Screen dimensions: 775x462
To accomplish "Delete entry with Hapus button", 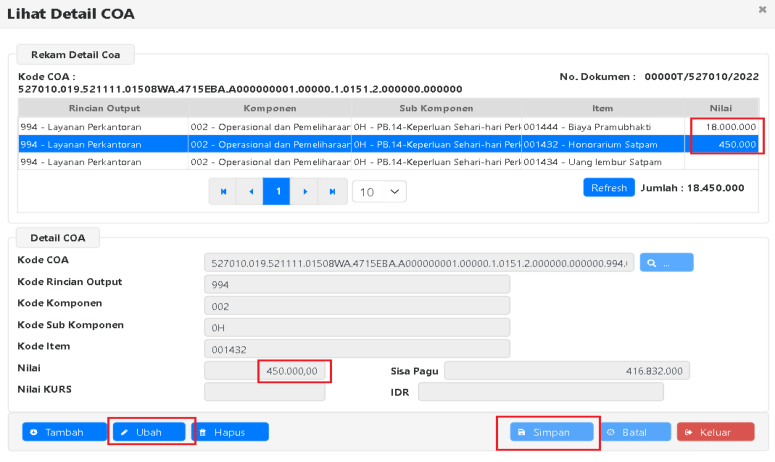I will point(230,432).
